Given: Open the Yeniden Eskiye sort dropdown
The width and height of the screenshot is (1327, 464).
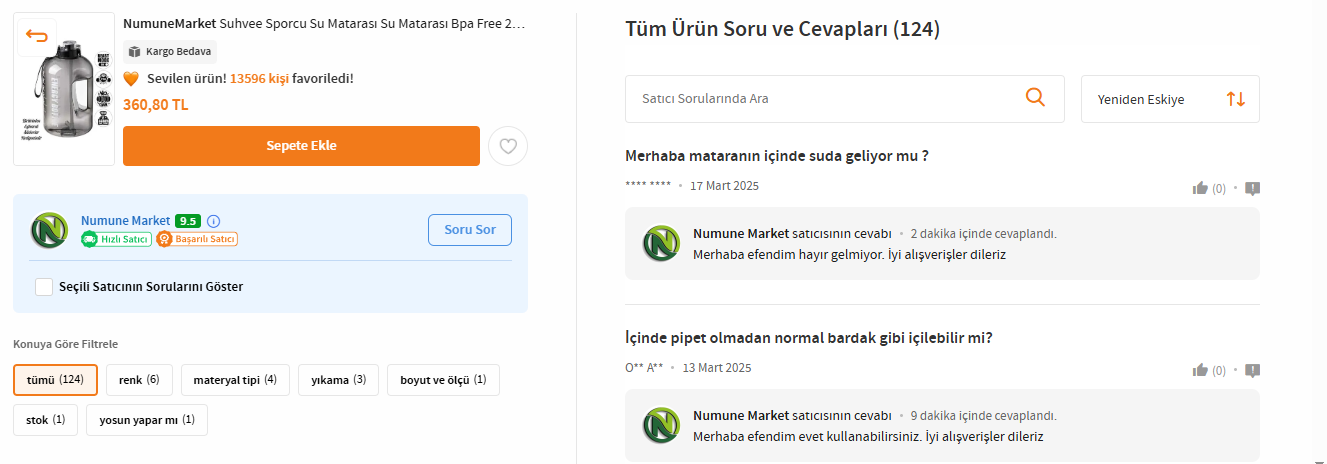Looking at the screenshot, I should coord(1170,99).
